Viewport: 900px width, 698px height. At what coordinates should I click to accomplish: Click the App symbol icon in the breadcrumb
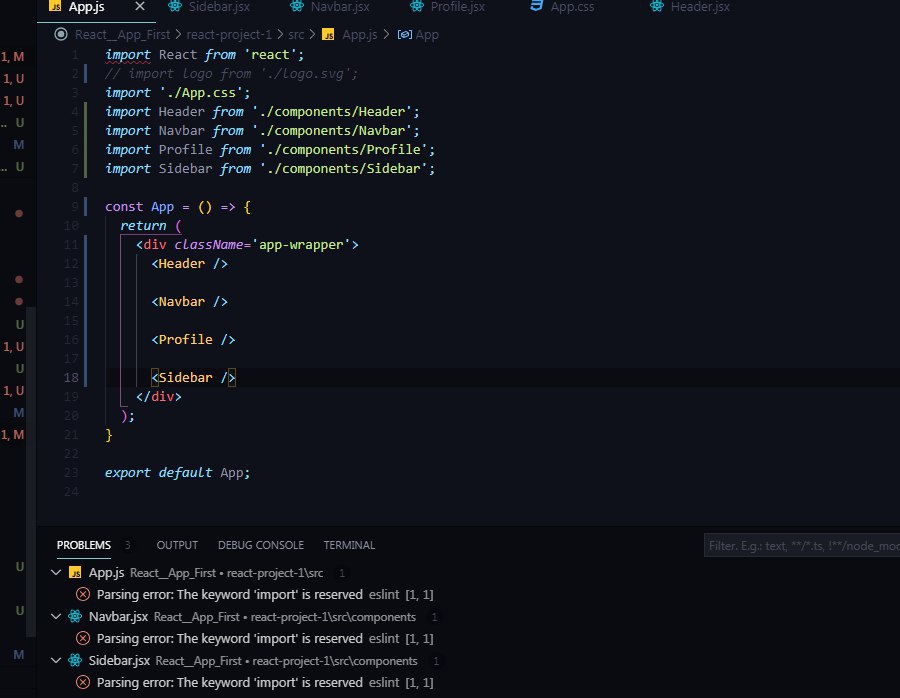click(404, 34)
